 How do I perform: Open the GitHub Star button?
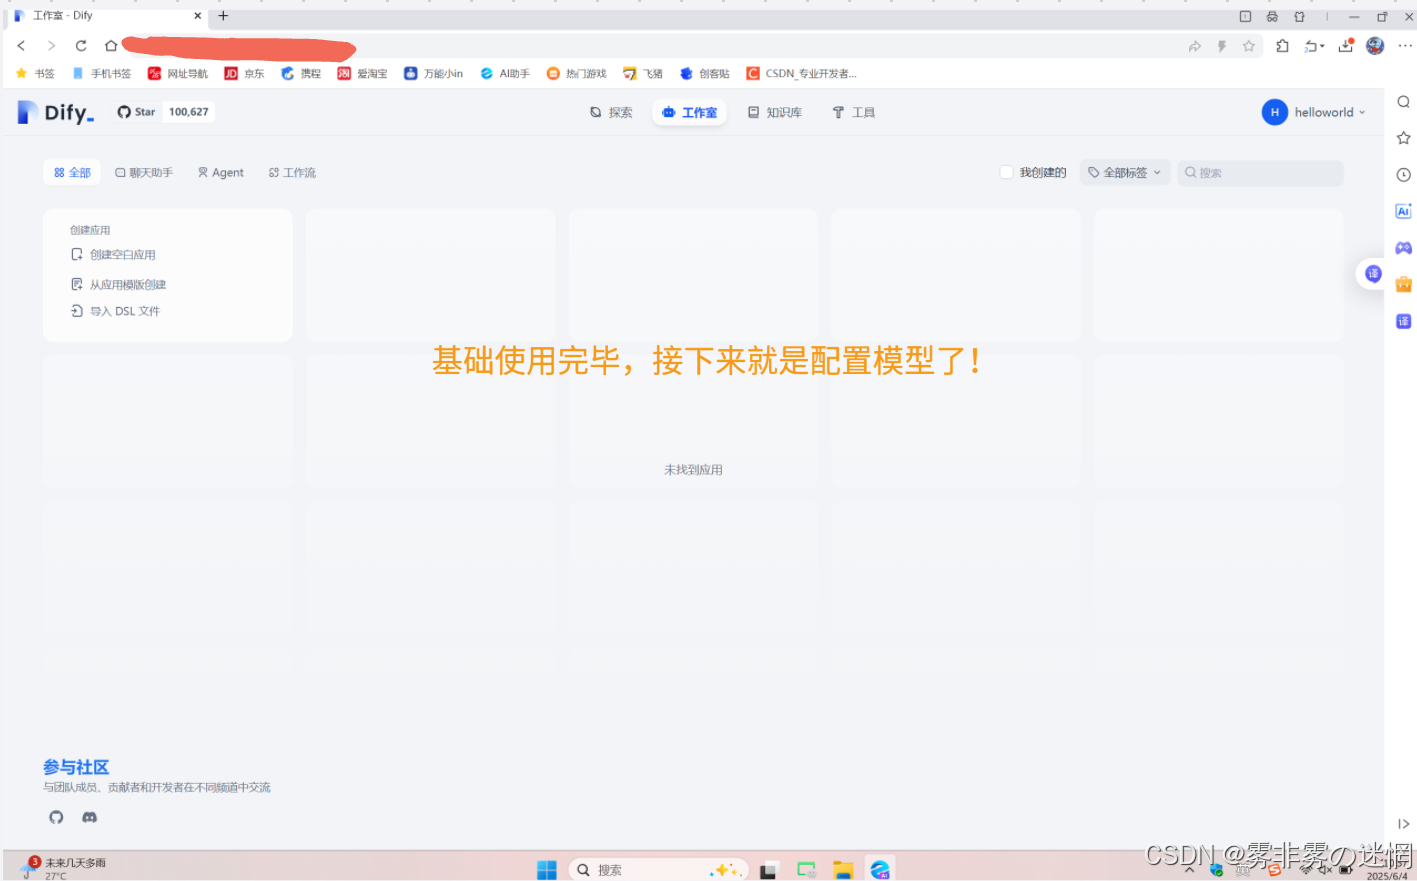pyautogui.click(x=136, y=112)
